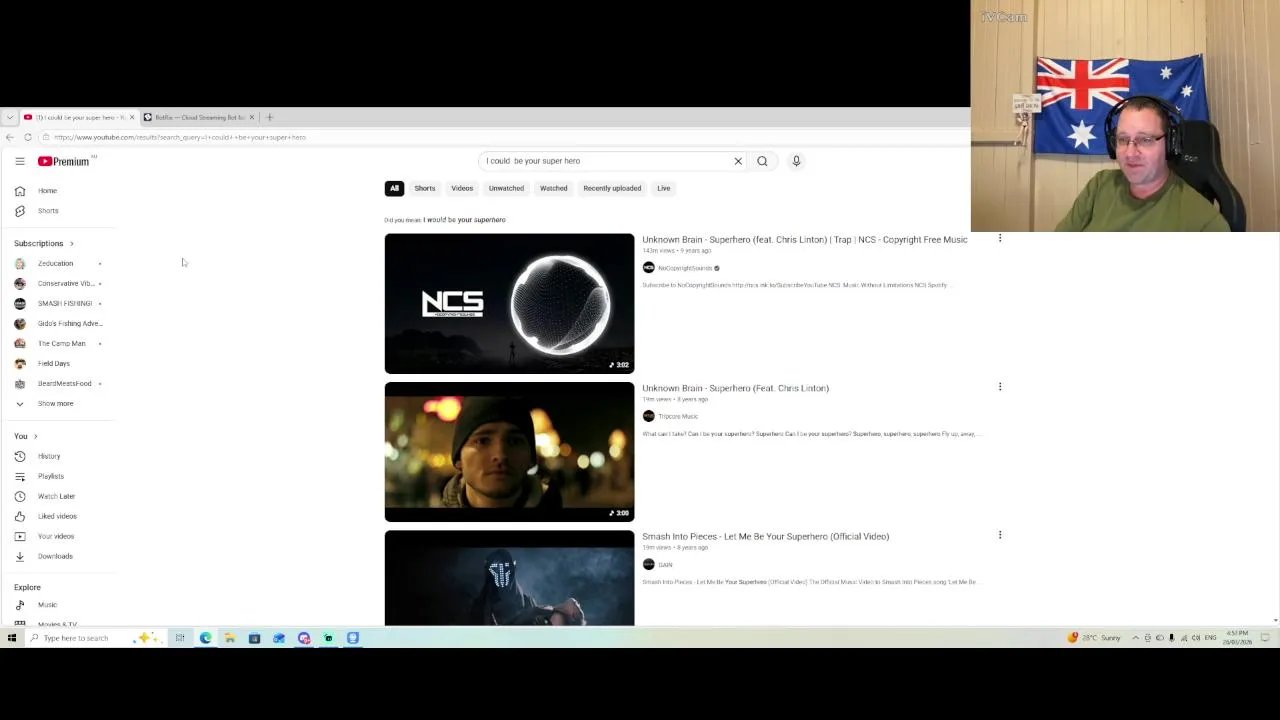Select the Shorts filter chip

(x=425, y=188)
